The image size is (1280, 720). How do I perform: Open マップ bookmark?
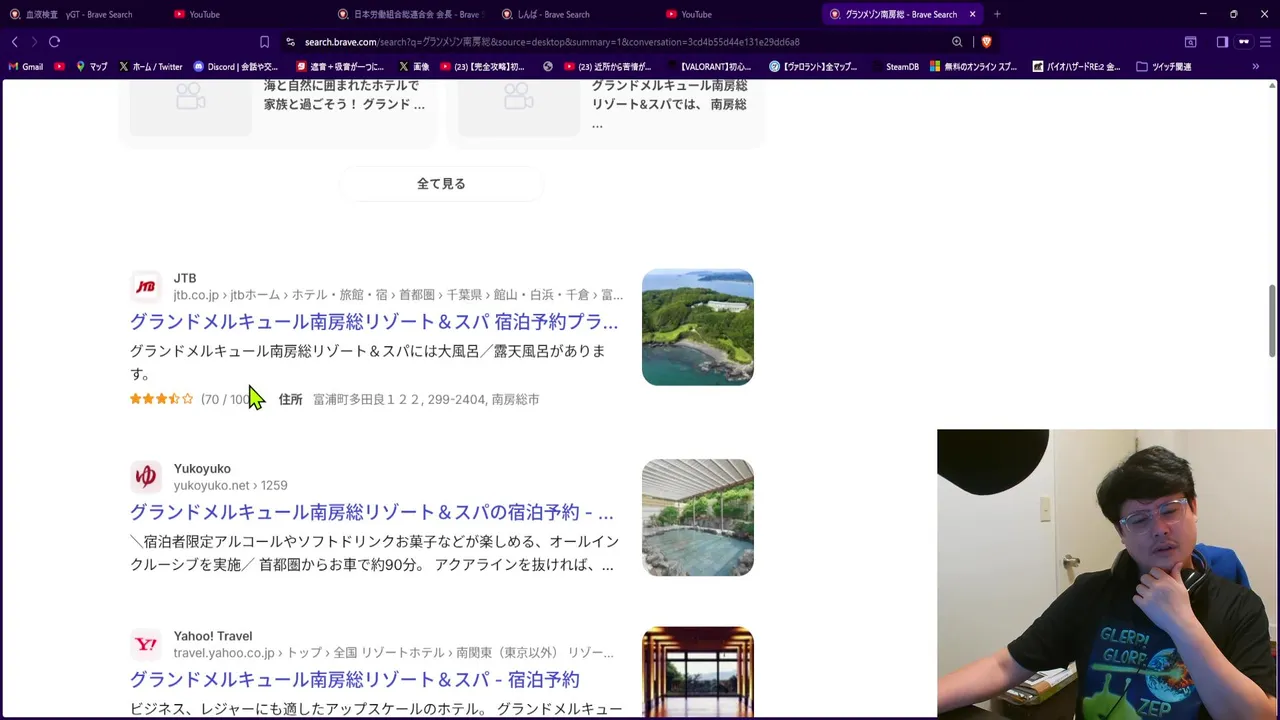point(92,67)
